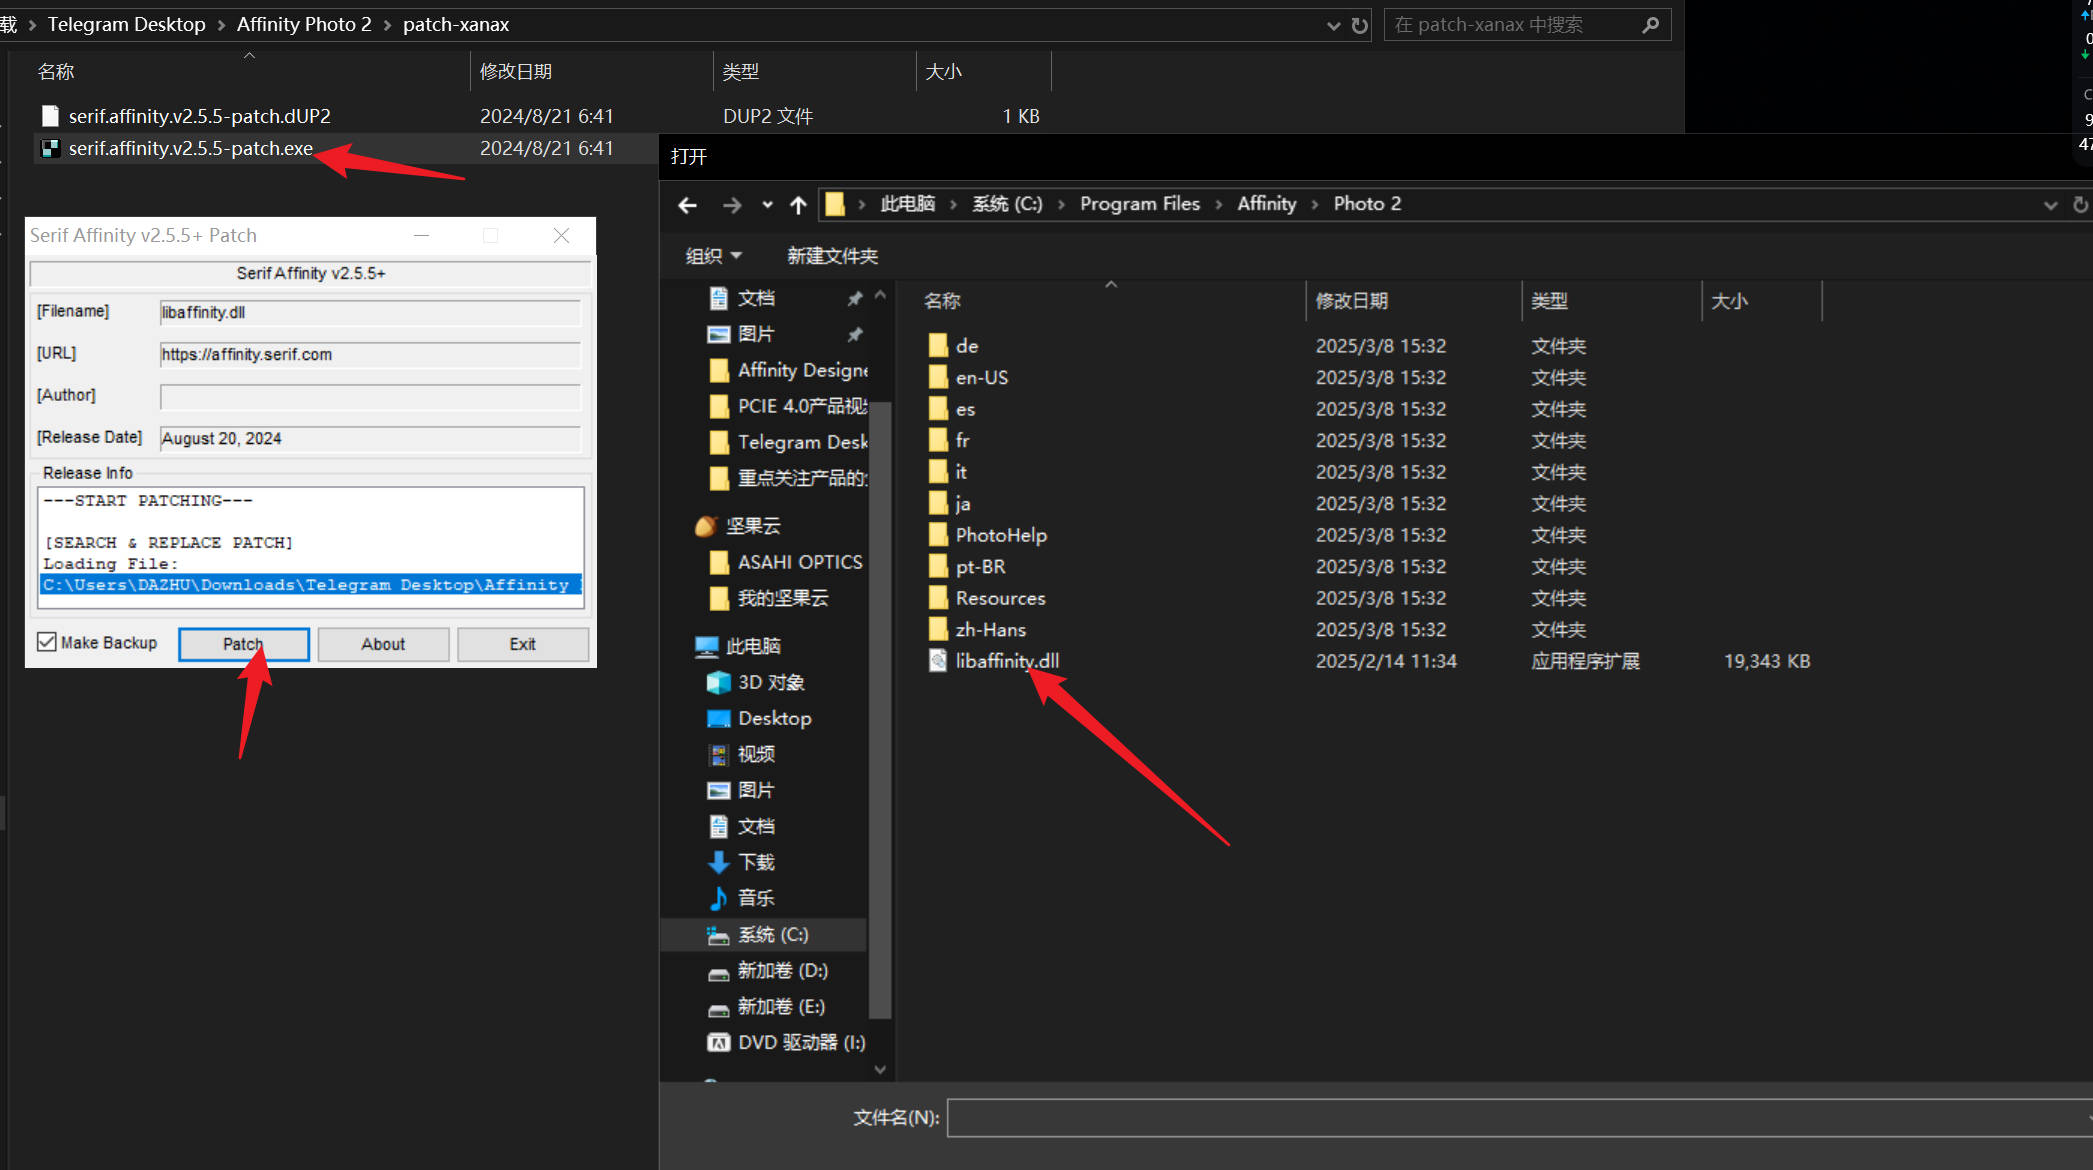Refresh the Photo 2 folder view
This screenshot has width=2093, height=1170.
(x=2082, y=204)
